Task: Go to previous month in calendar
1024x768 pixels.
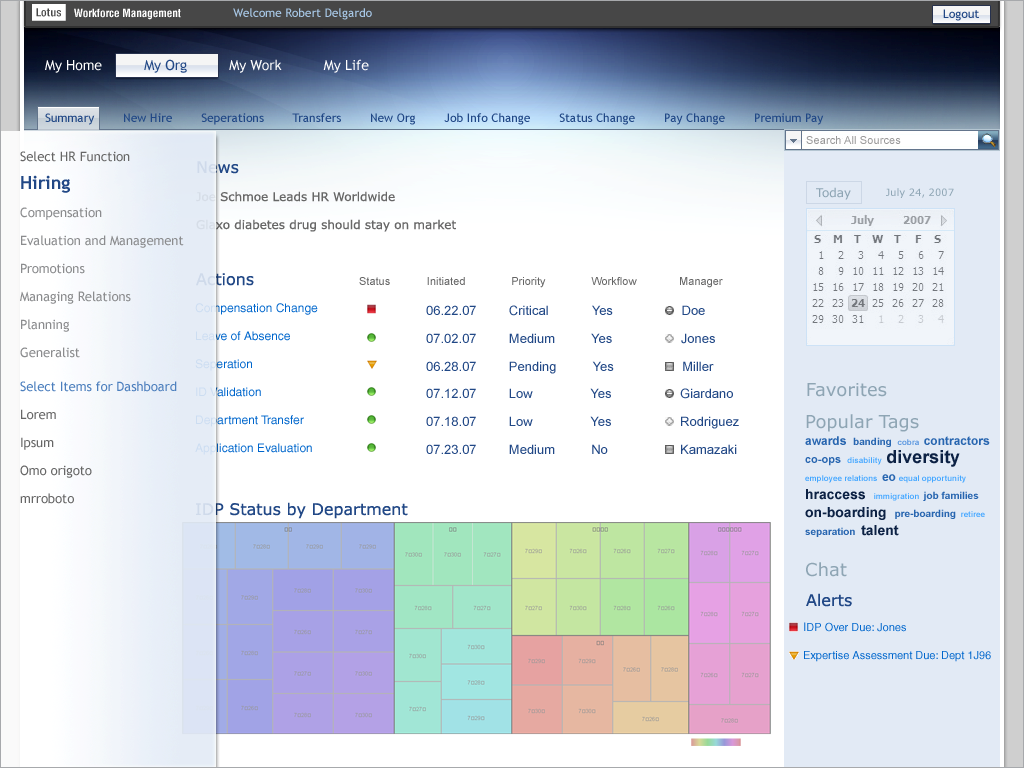Action: (x=819, y=220)
